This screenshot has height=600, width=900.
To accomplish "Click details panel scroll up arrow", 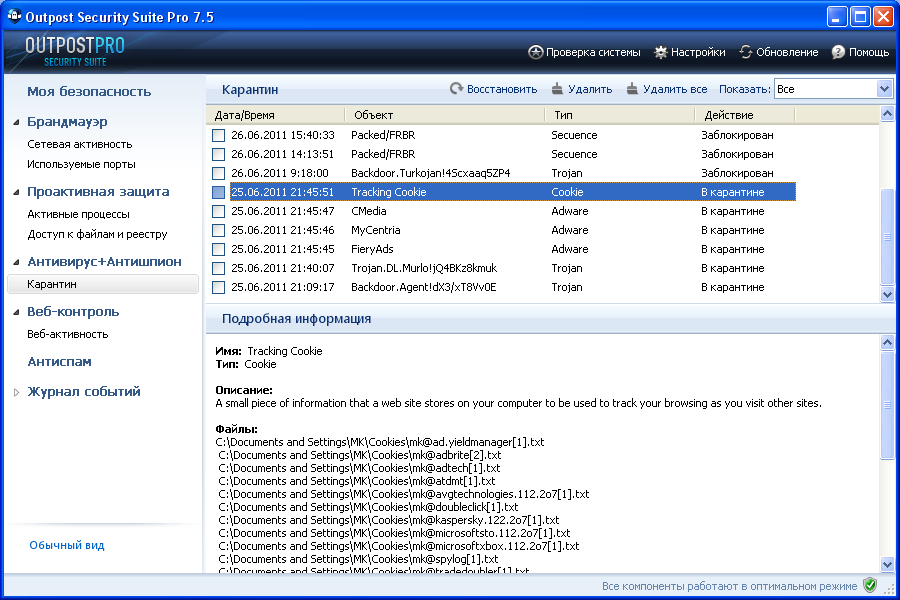I will 887,343.
